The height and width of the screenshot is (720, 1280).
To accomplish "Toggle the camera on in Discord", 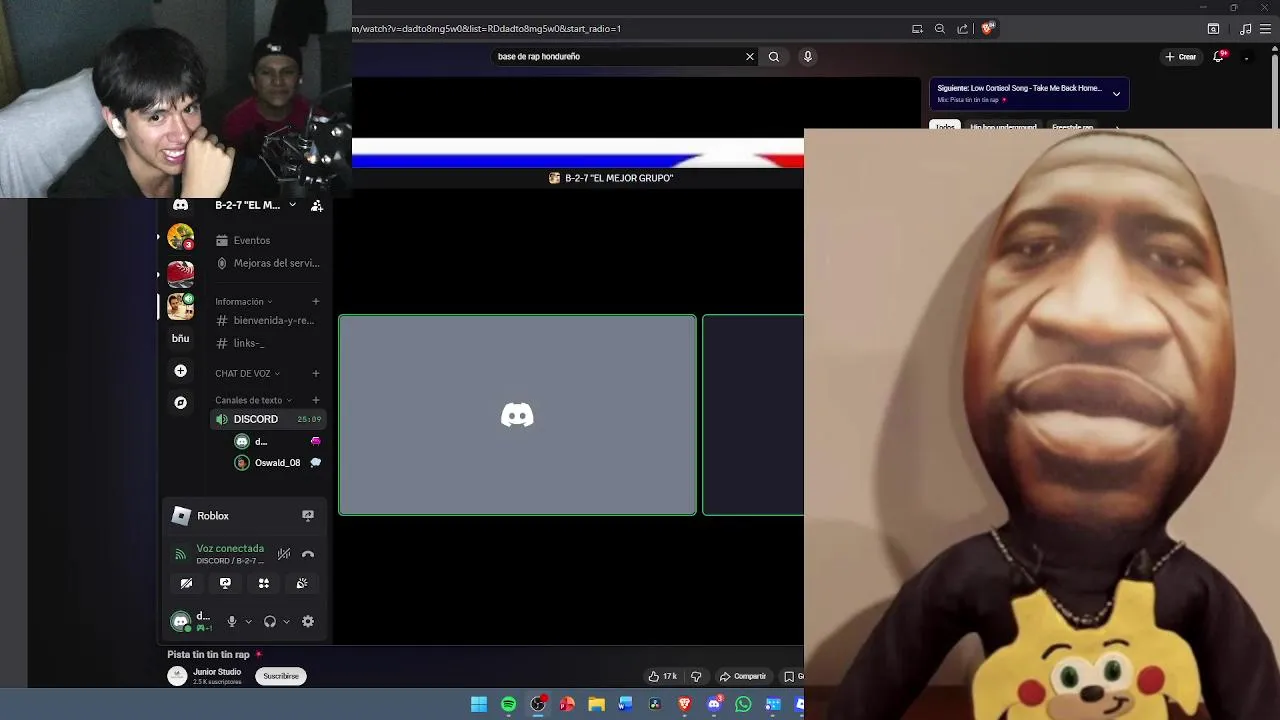I will tap(186, 583).
